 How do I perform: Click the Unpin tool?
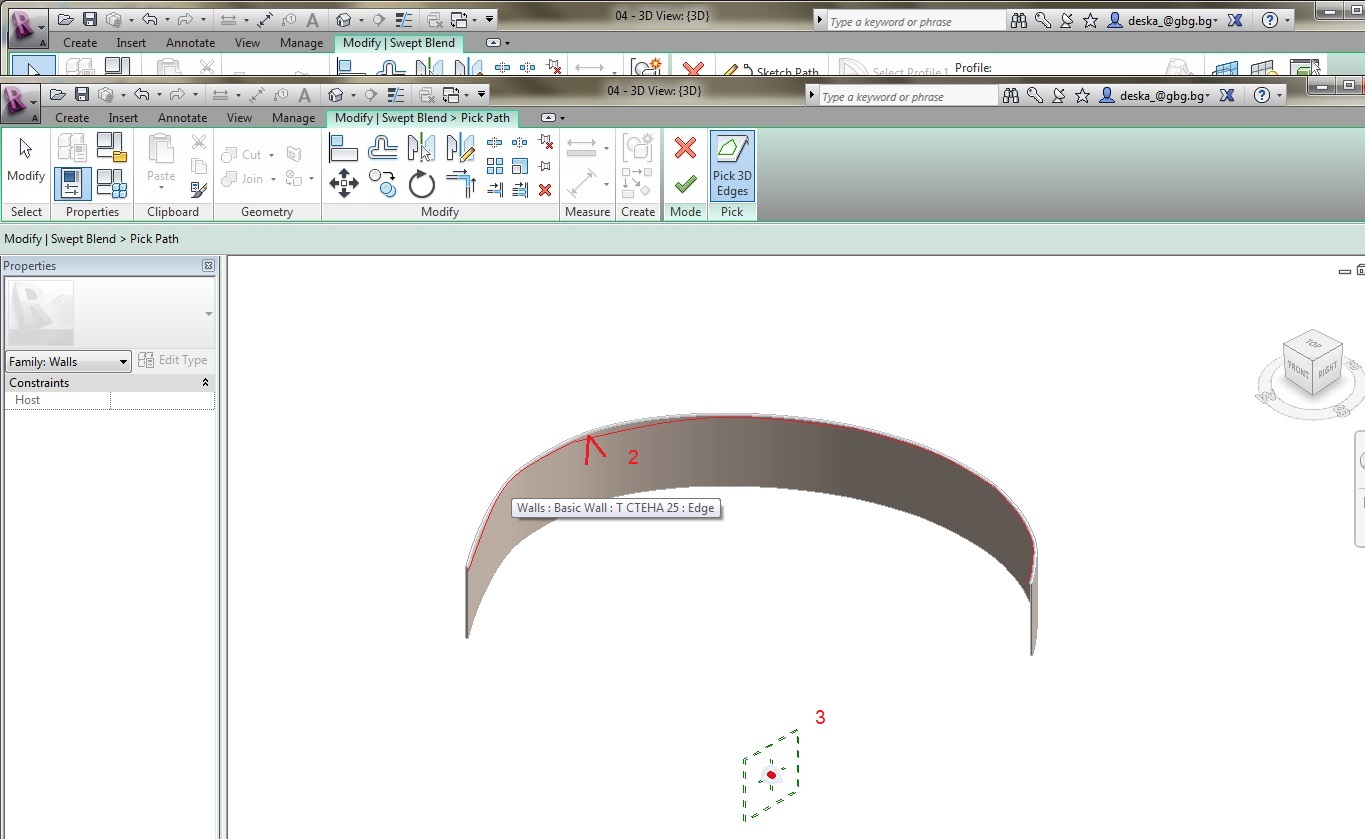pyautogui.click(x=545, y=142)
